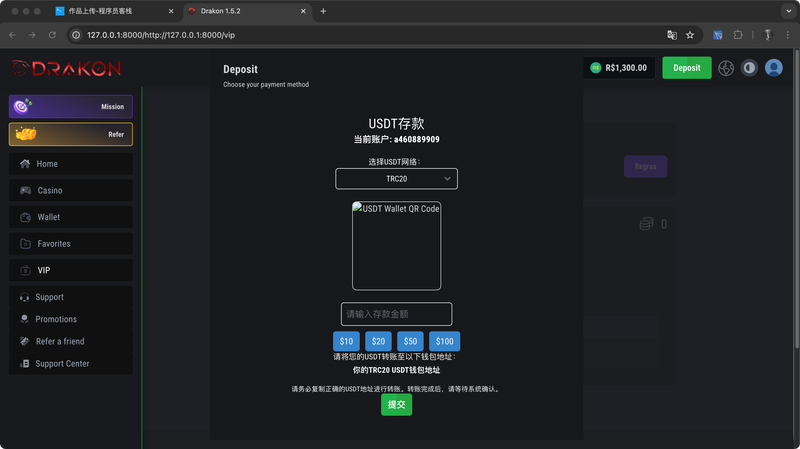Open the Refer banner with gold coins
800x449 pixels.
pyautogui.click(x=71, y=134)
